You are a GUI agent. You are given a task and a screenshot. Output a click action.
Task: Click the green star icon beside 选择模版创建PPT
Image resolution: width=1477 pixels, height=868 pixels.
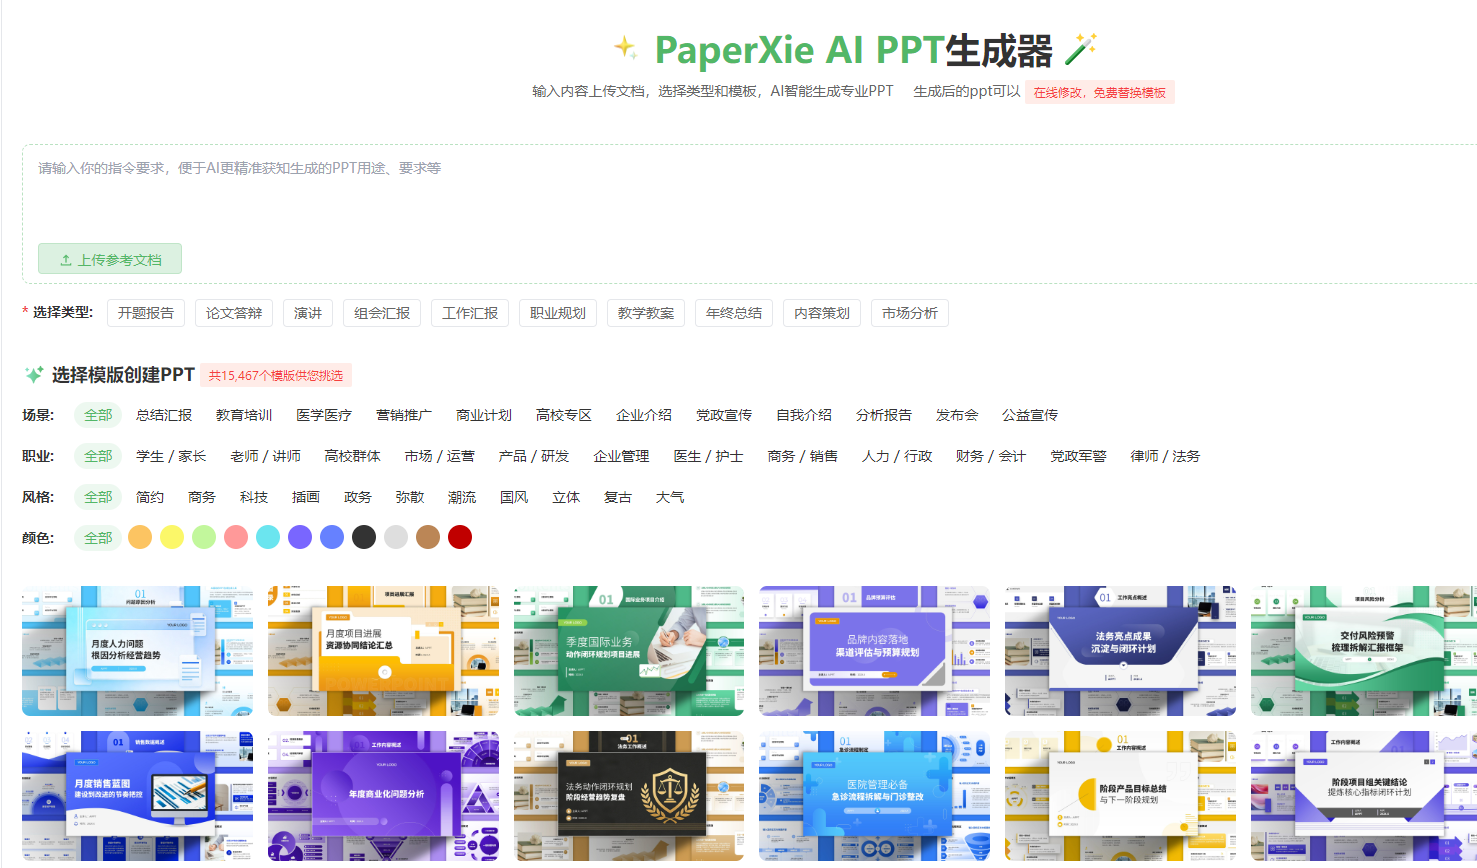click(34, 375)
